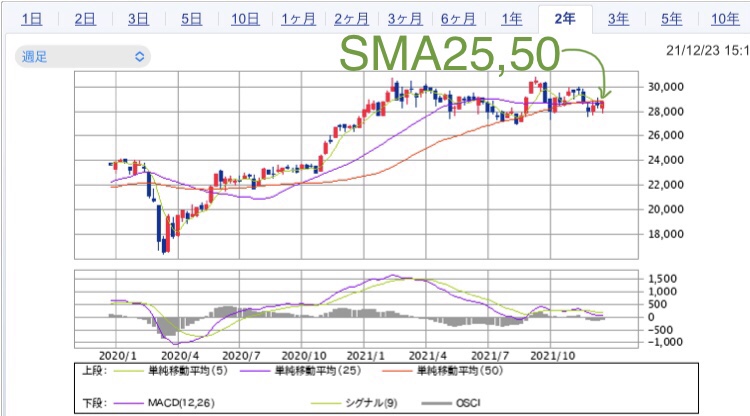Choose the 10日 chart range tab

point(244,19)
